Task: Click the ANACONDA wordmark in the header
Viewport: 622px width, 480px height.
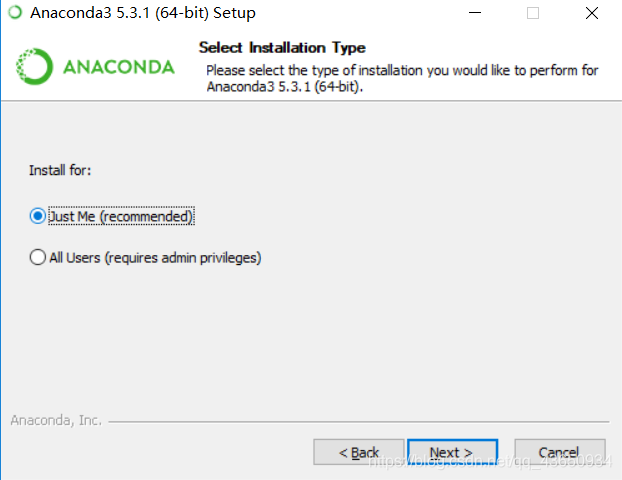Action: 119,67
